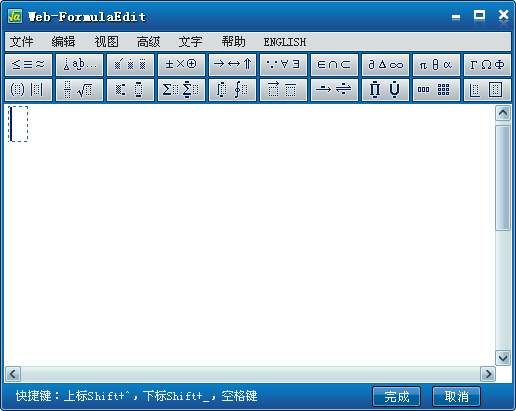The height and width of the screenshot is (411, 516).
Task: Switch language via ENGLISH menu item
Action: [285, 42]
